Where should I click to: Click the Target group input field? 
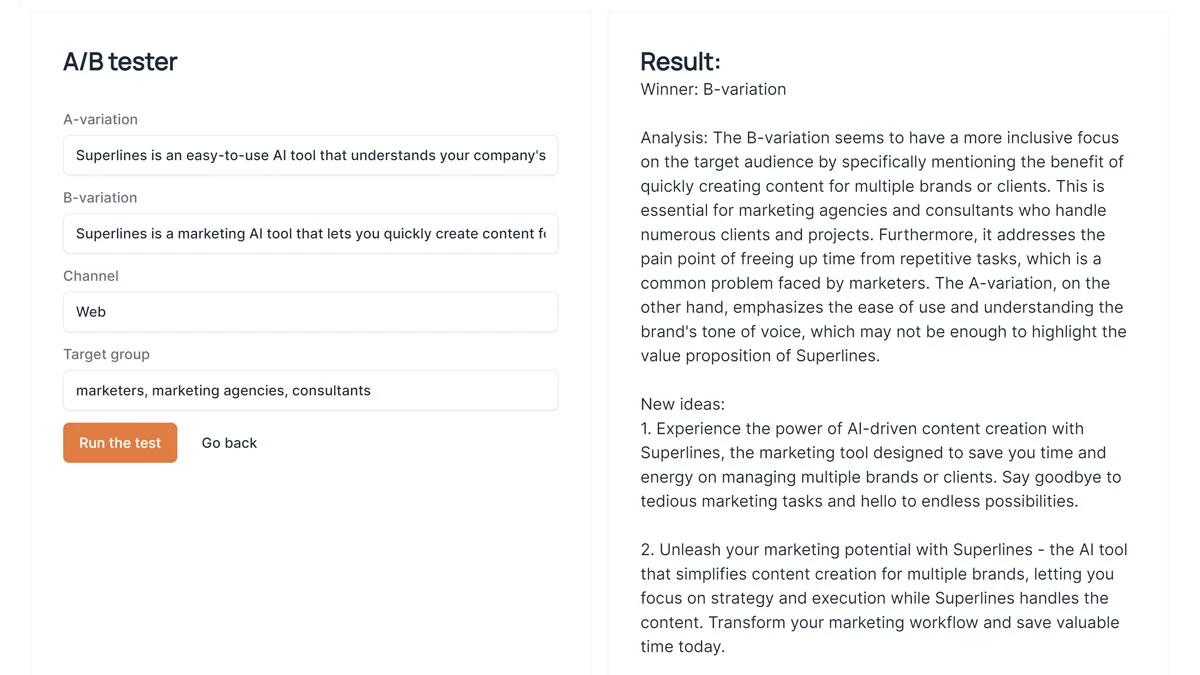(310, 390)
